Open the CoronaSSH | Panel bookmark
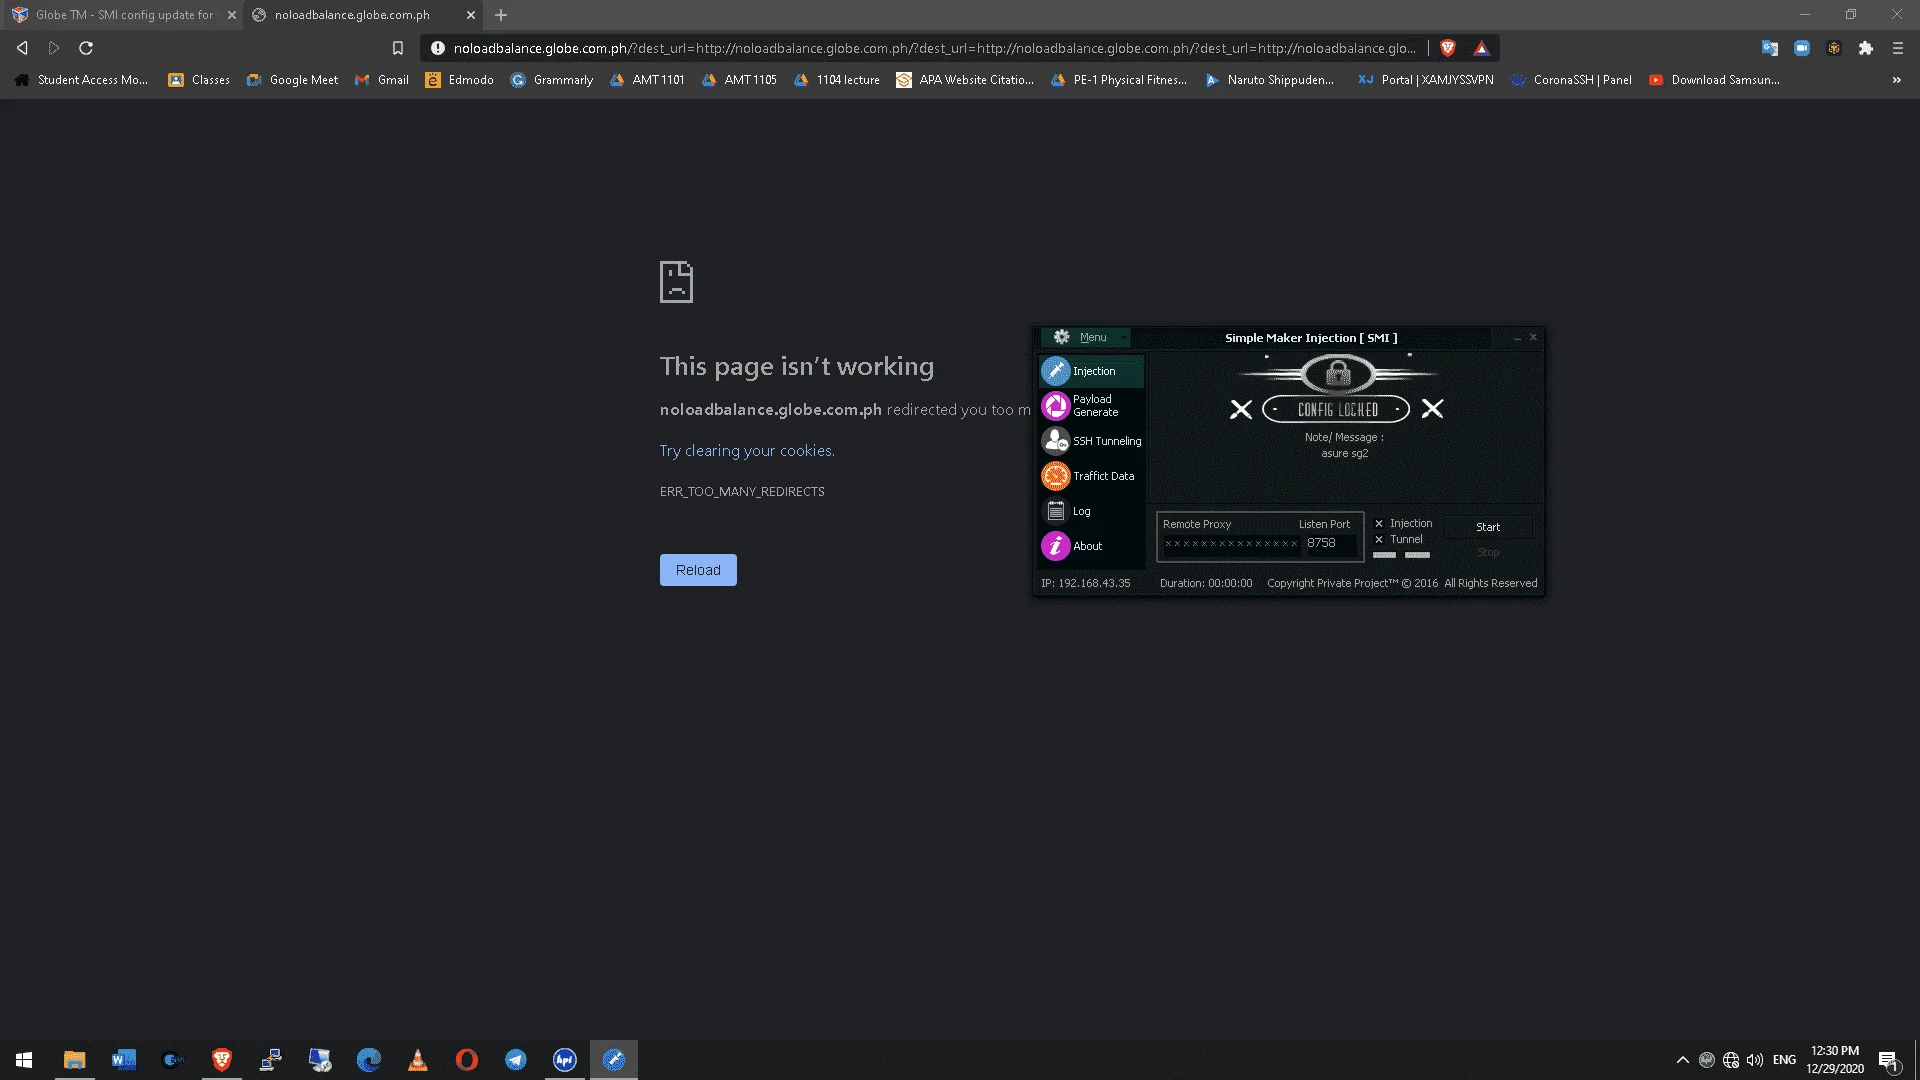 [x=1571, y=80]
